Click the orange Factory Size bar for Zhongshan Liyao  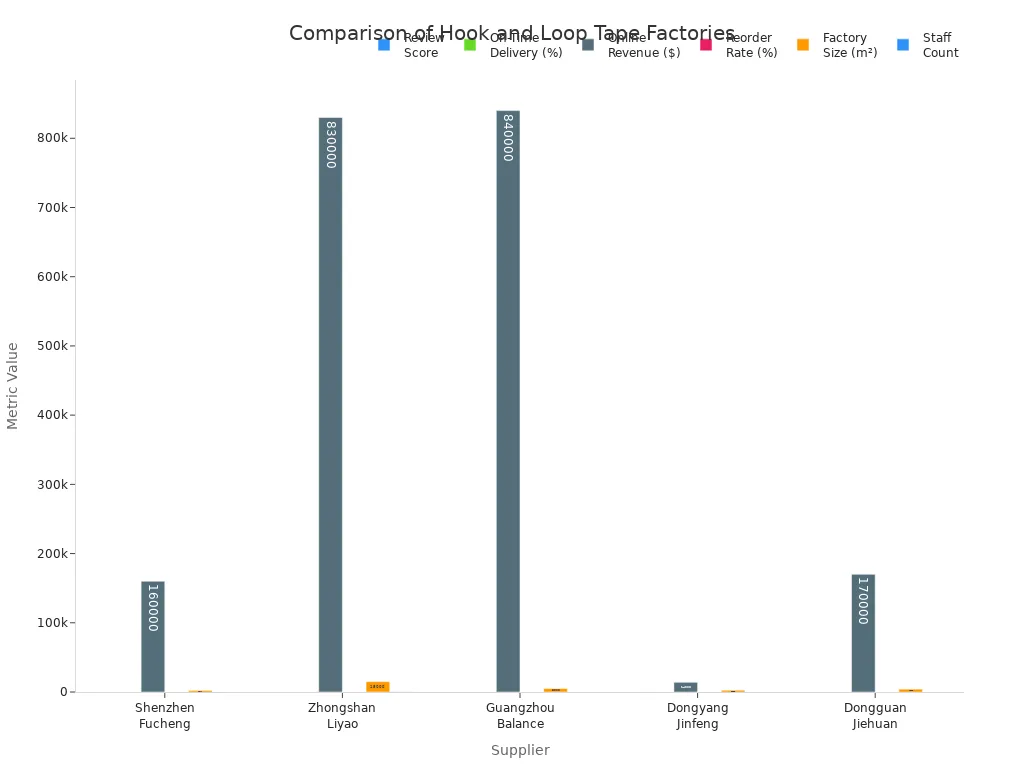[377, 686]
